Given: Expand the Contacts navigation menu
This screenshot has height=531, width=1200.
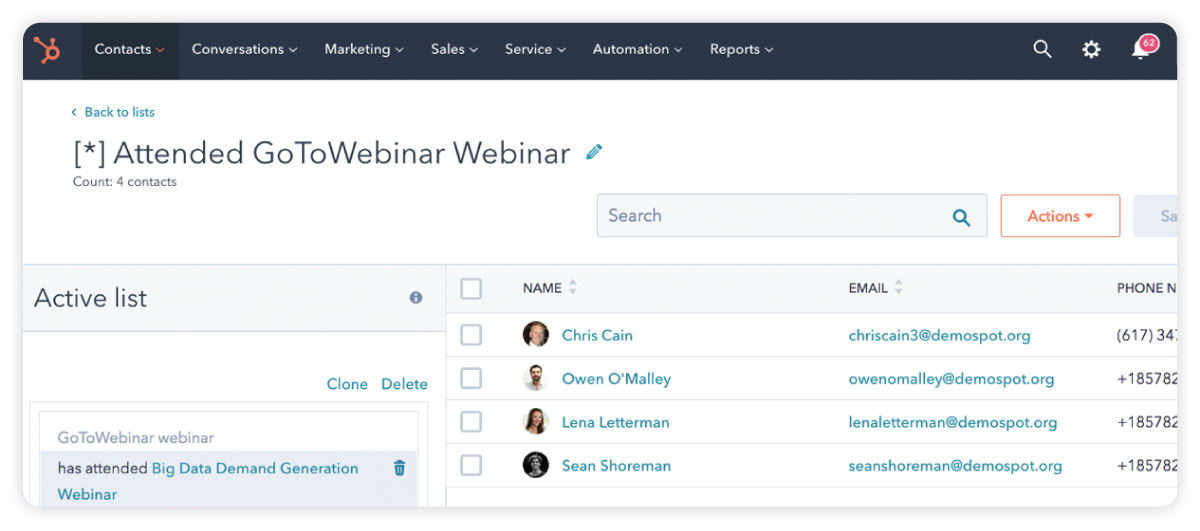Looking at the screenshot, I should click(129, 49).
